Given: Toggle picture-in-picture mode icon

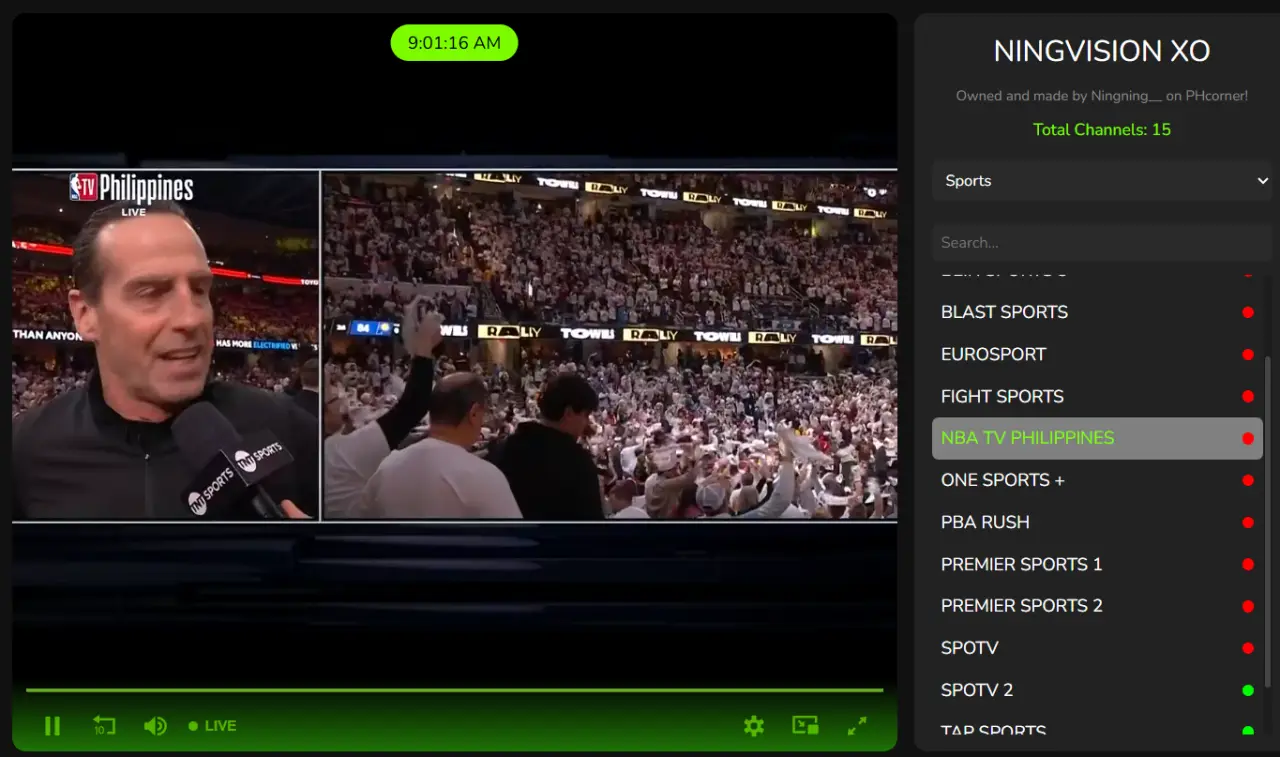Looking at the screenshot, I should (805, 726).
